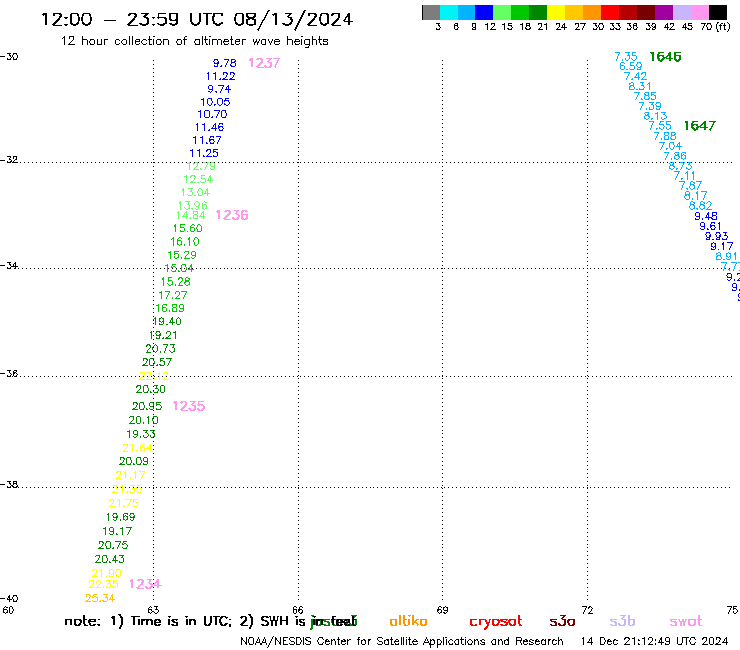Click the wave height value 19.40

[167, 321]
